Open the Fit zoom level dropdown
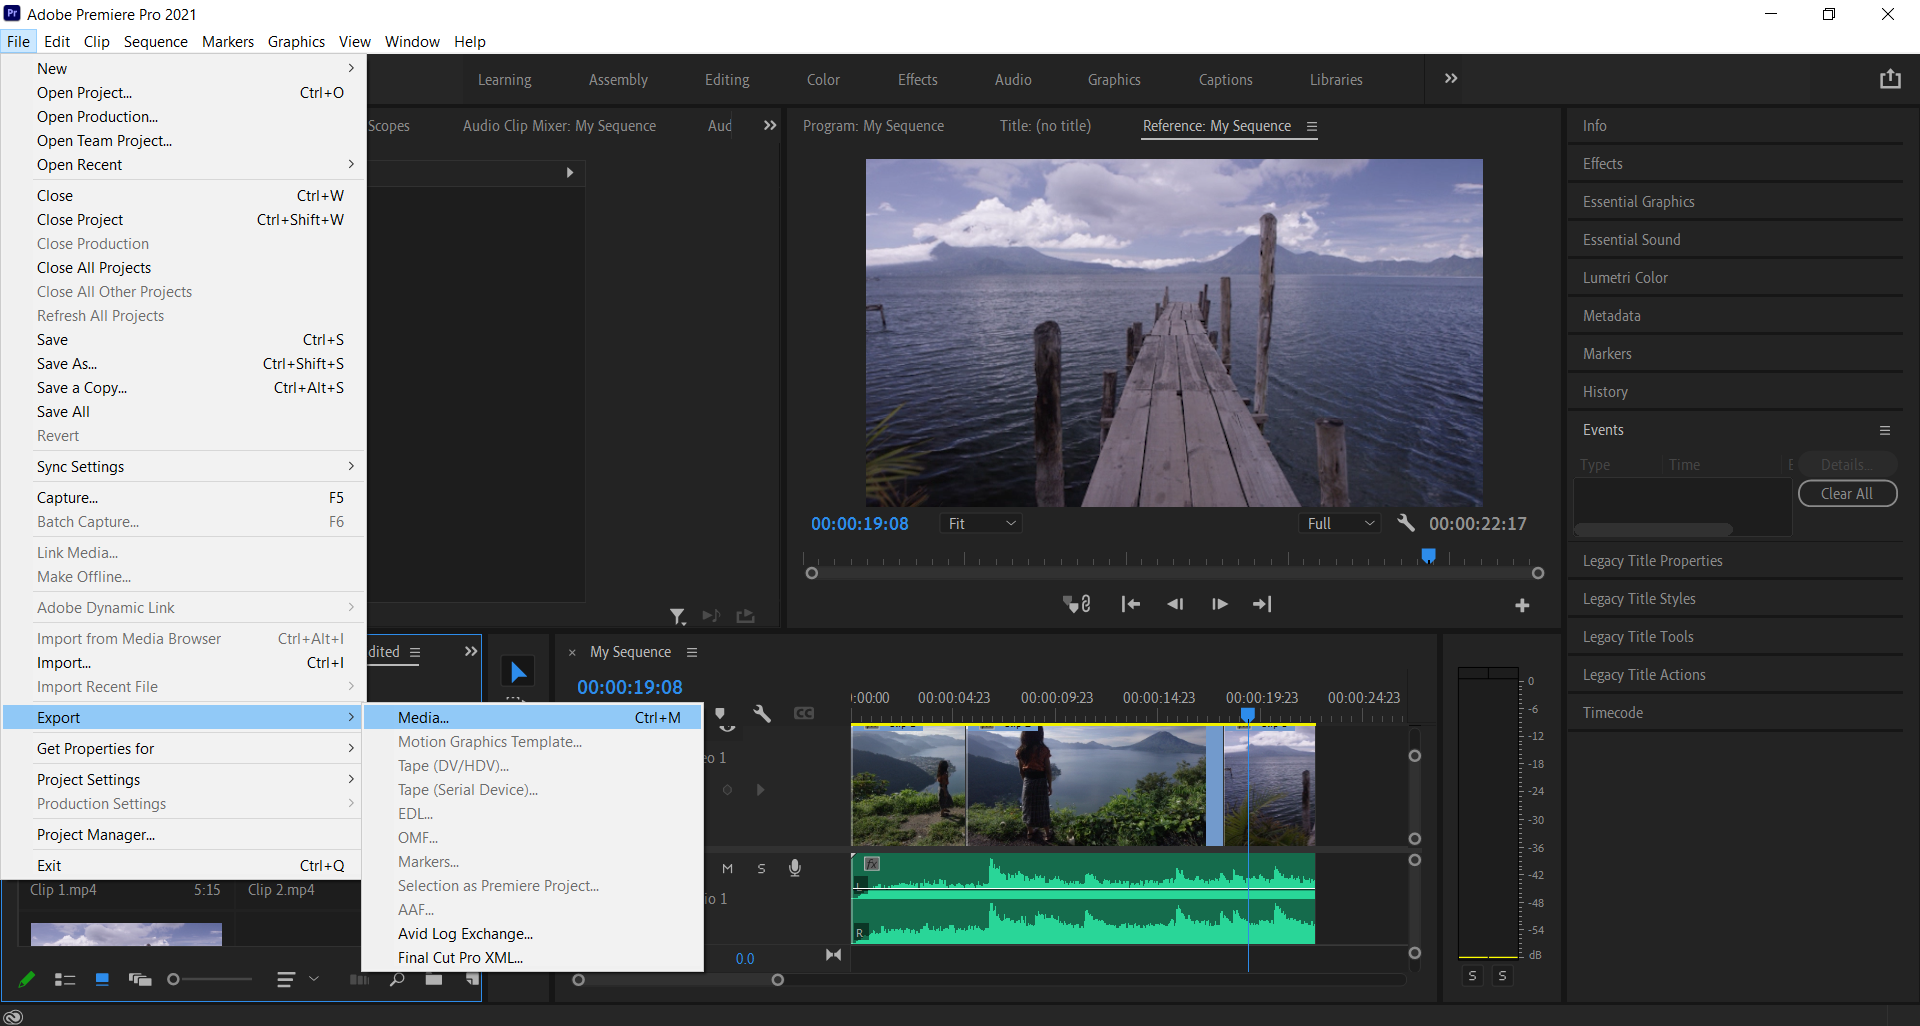 [981, 524]
